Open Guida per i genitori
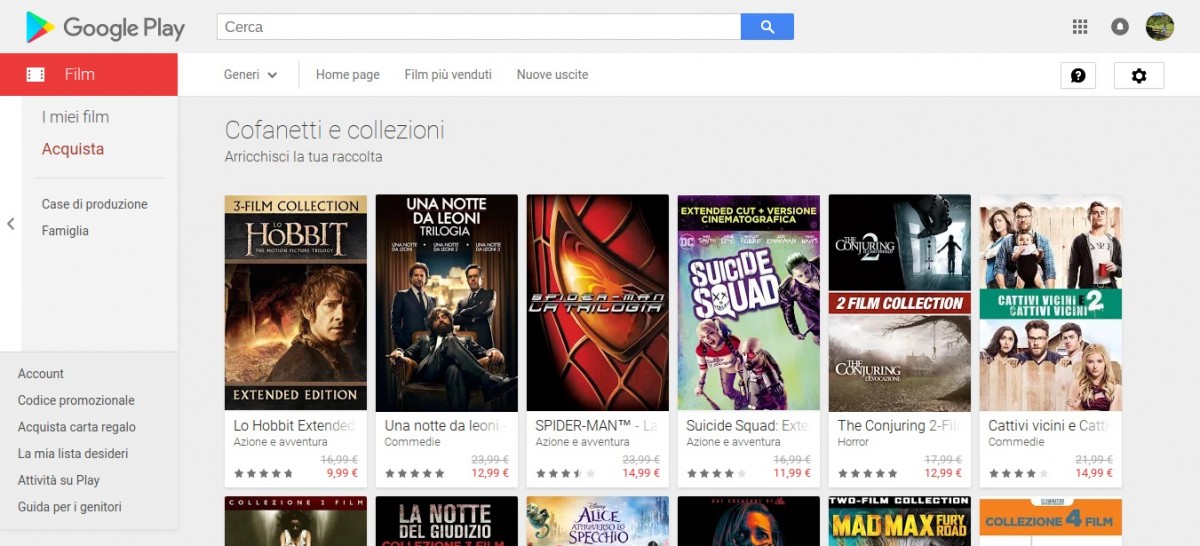Screen dimensions: 1200x546 pos(70,507)
